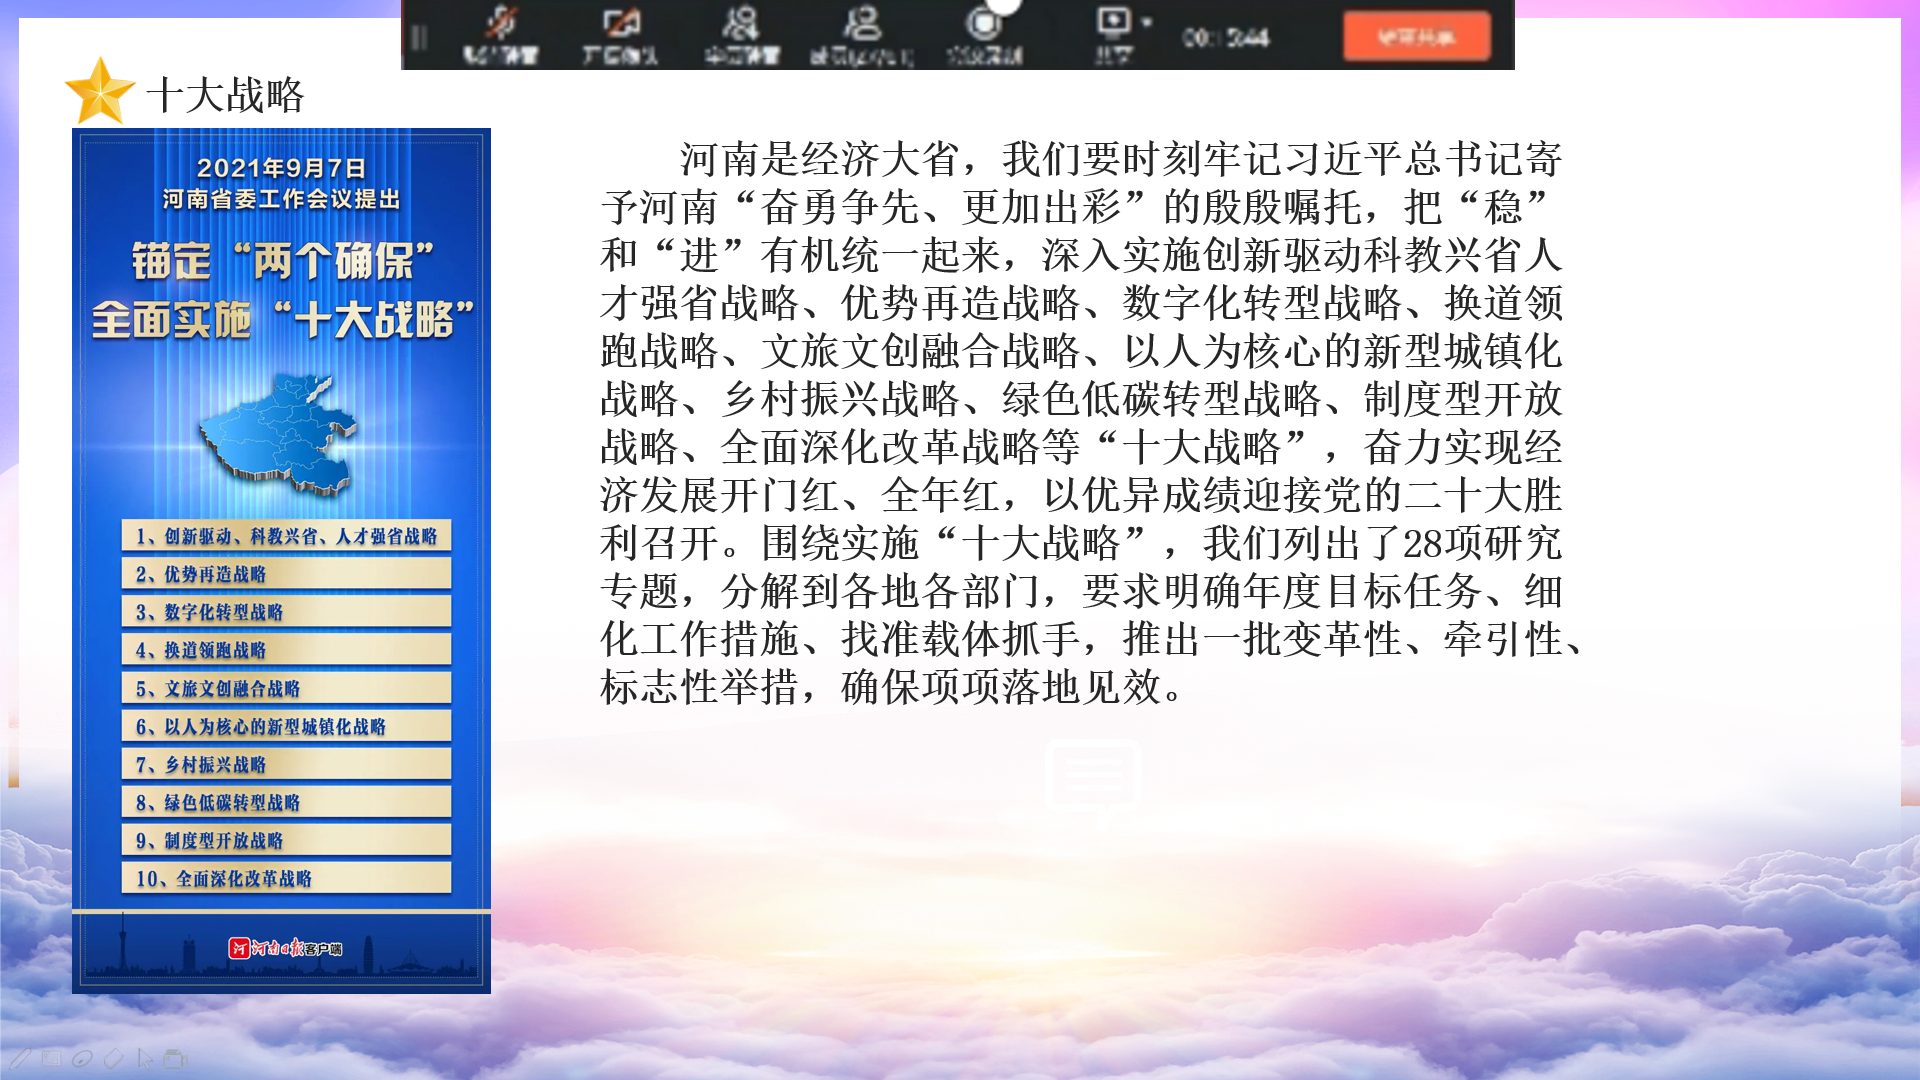Expand the share screen dropdown arrow
Image resolution: width=1920 pixels, height=1080 pixels.
1147,22
